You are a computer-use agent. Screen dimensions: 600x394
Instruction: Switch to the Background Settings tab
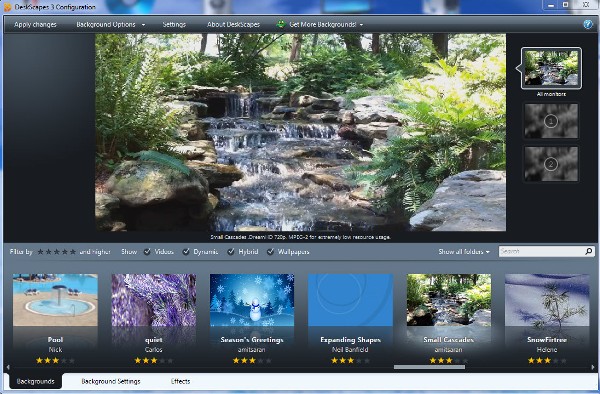(111, 381)
